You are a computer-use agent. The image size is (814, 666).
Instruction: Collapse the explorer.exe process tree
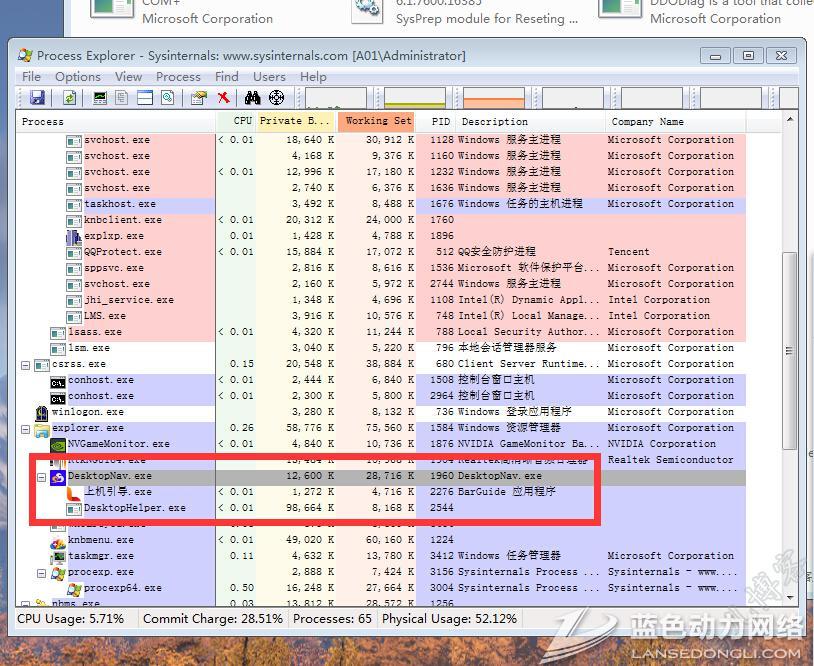(26, 428)
